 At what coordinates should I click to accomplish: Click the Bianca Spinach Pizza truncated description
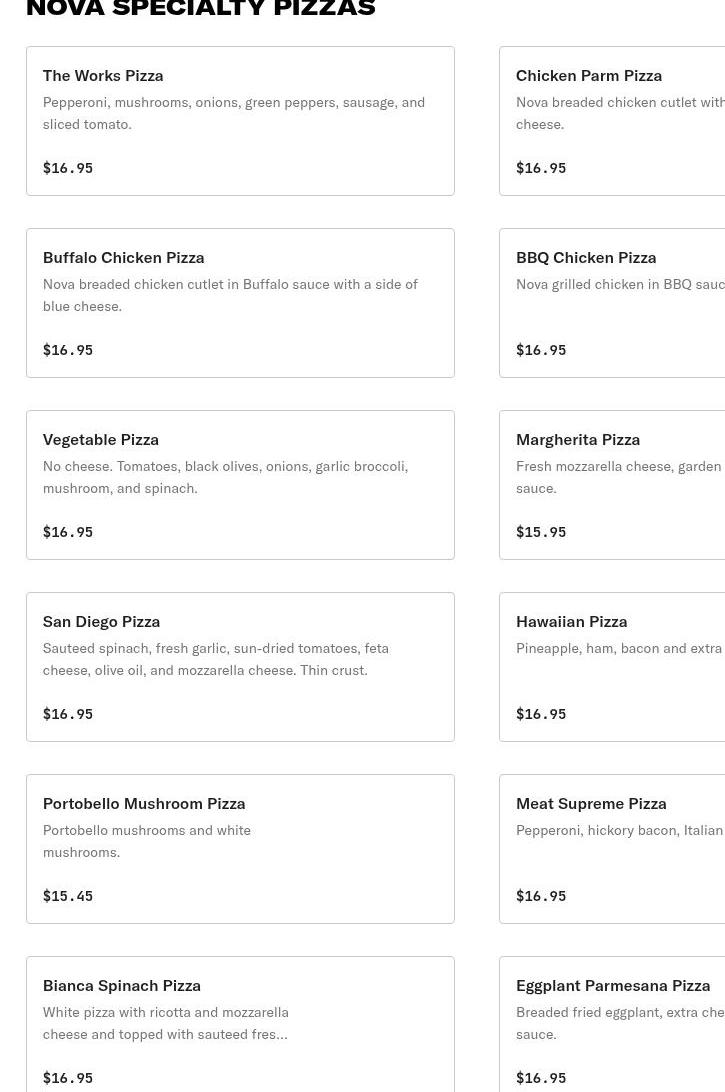[165, 1023]
